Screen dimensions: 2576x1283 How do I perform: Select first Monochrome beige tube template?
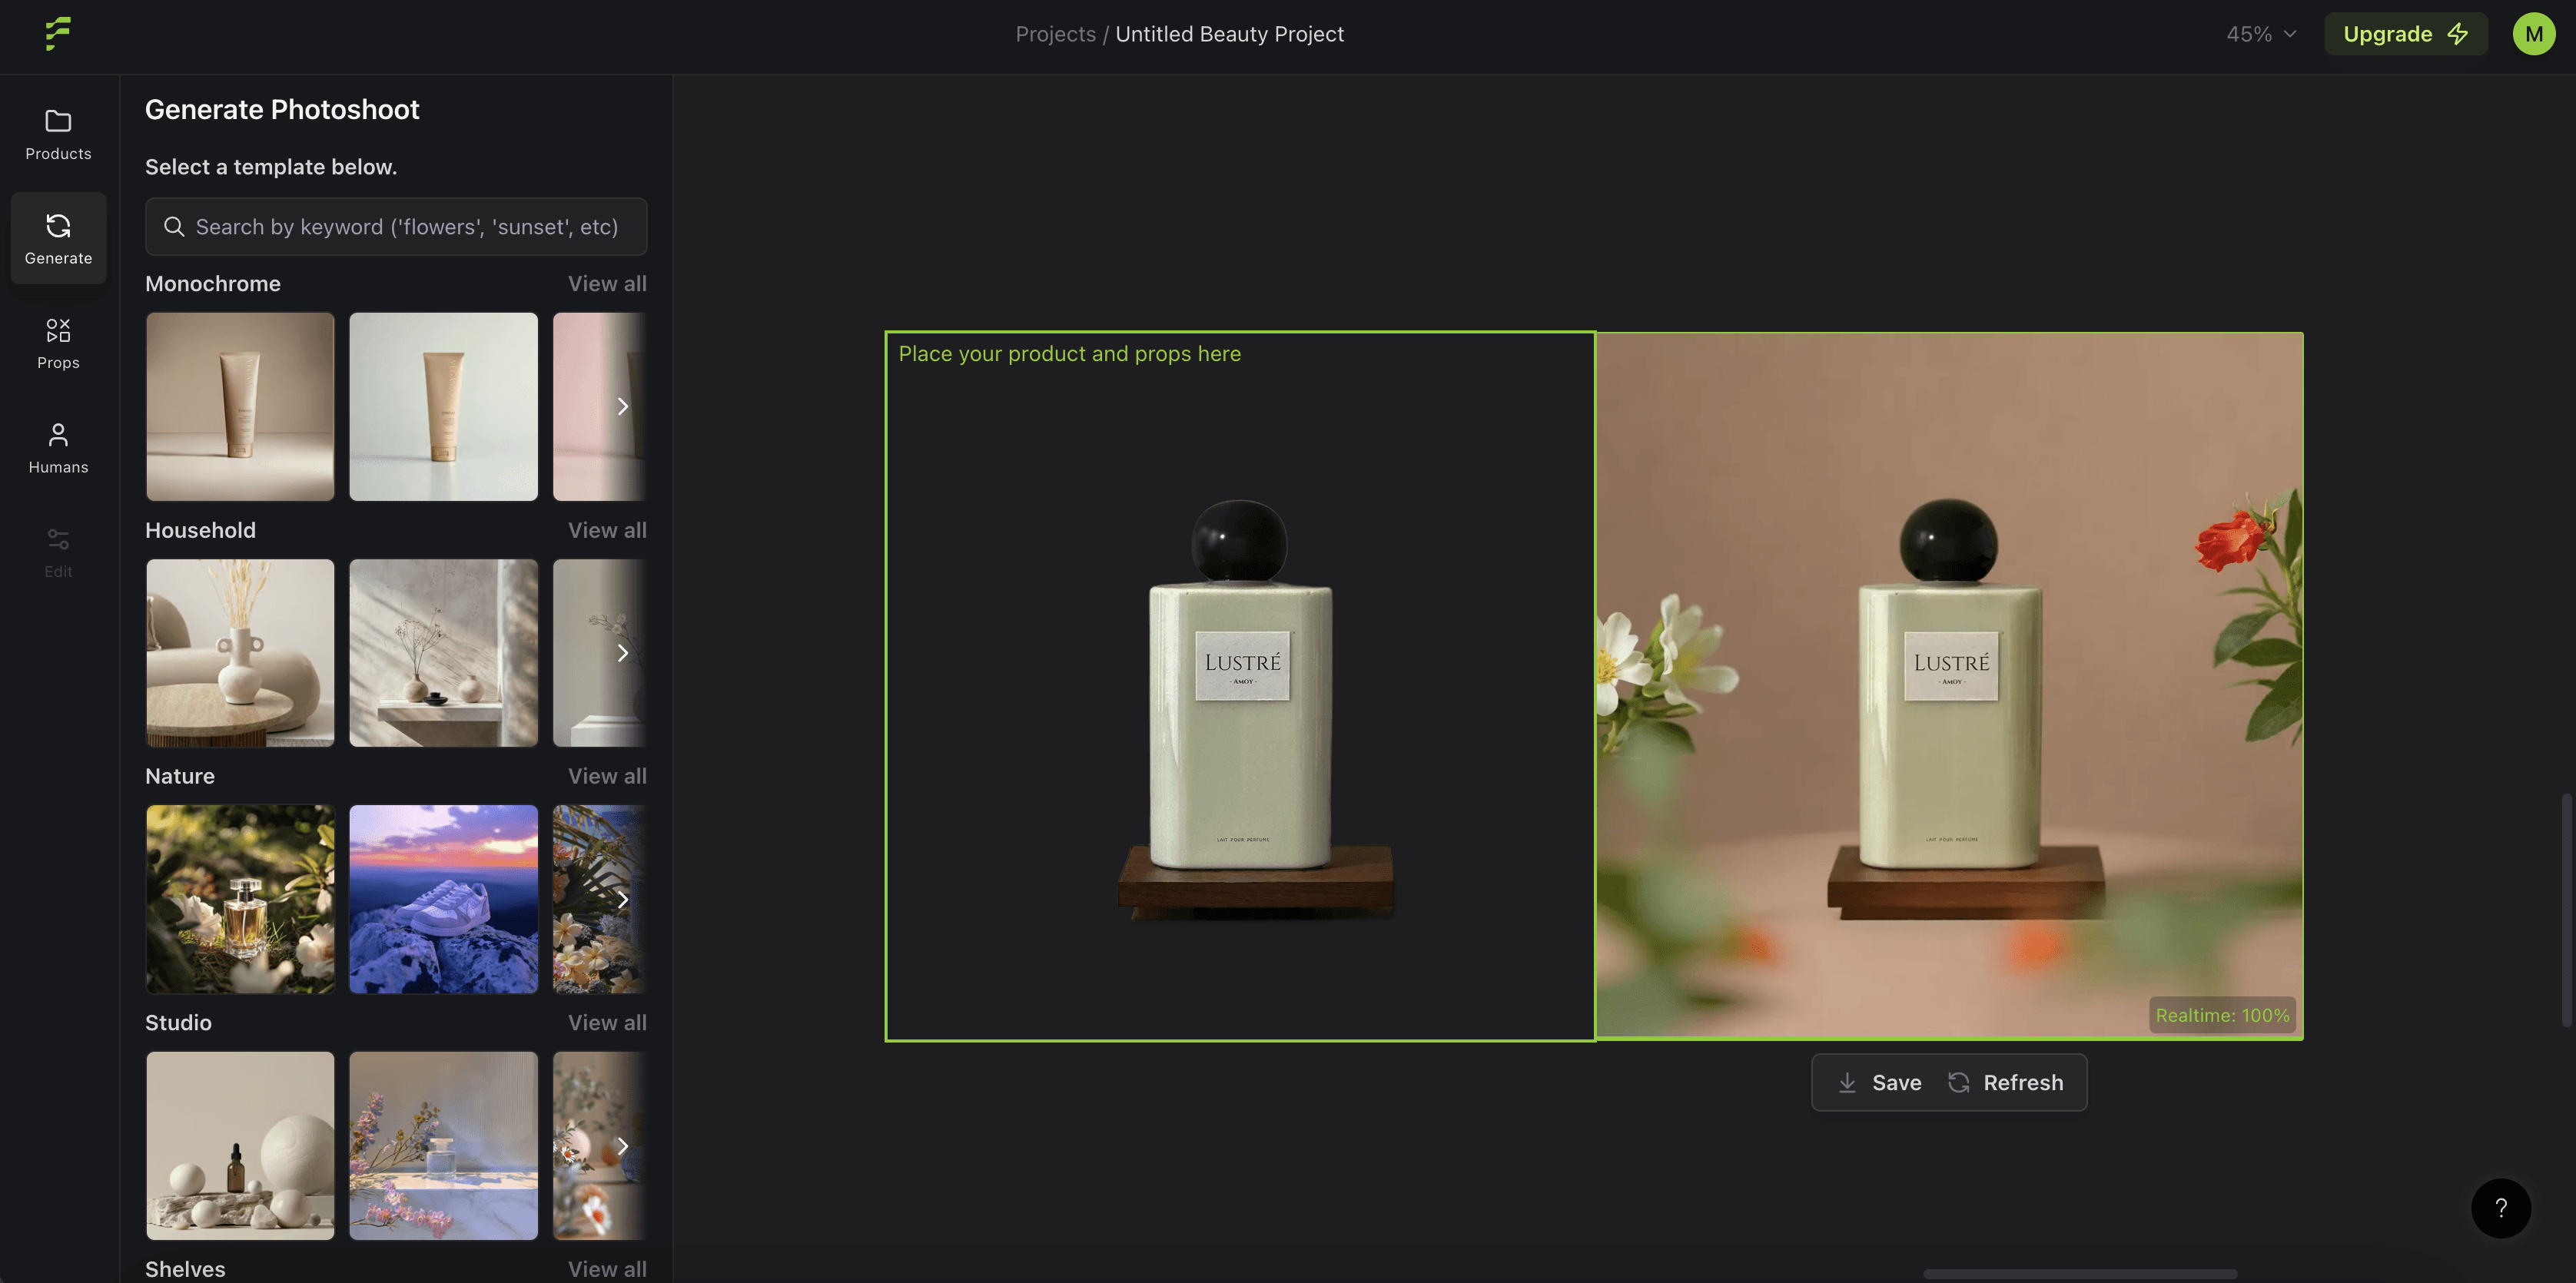tap(240, 406)
